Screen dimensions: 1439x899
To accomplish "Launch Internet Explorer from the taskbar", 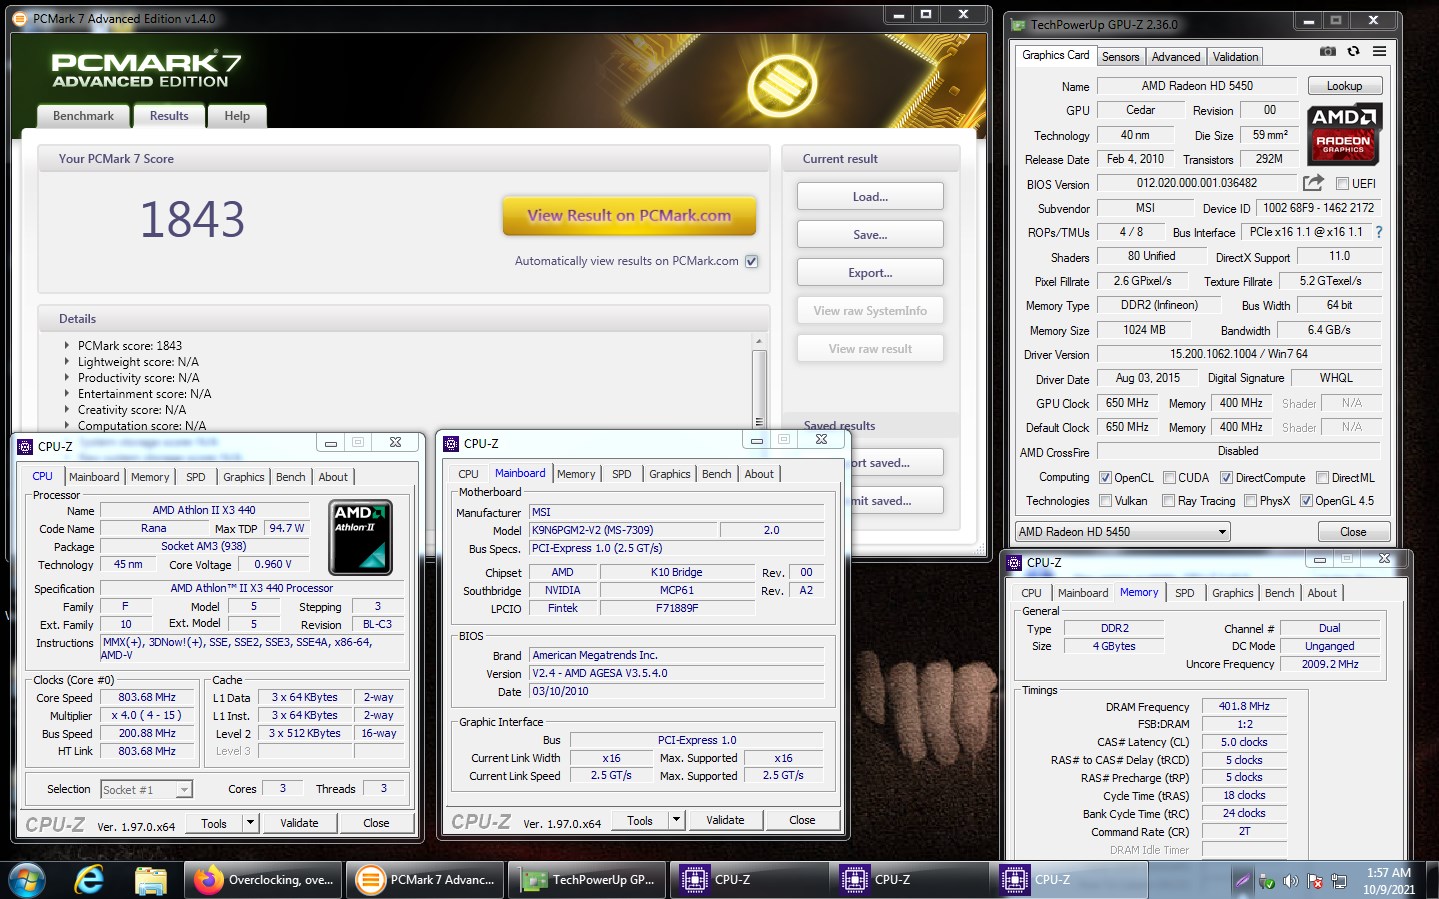I will coord(90,880).
